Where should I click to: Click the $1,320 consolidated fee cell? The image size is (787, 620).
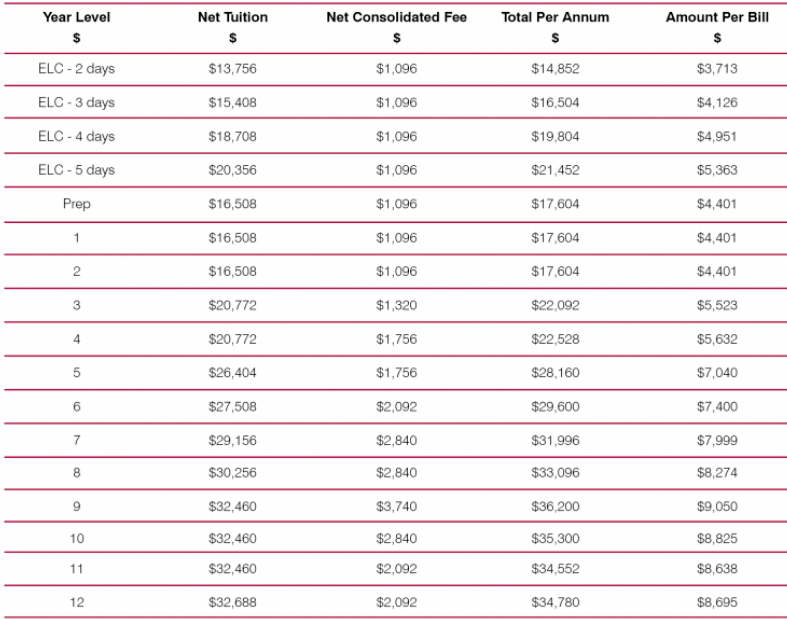[397, 305]
